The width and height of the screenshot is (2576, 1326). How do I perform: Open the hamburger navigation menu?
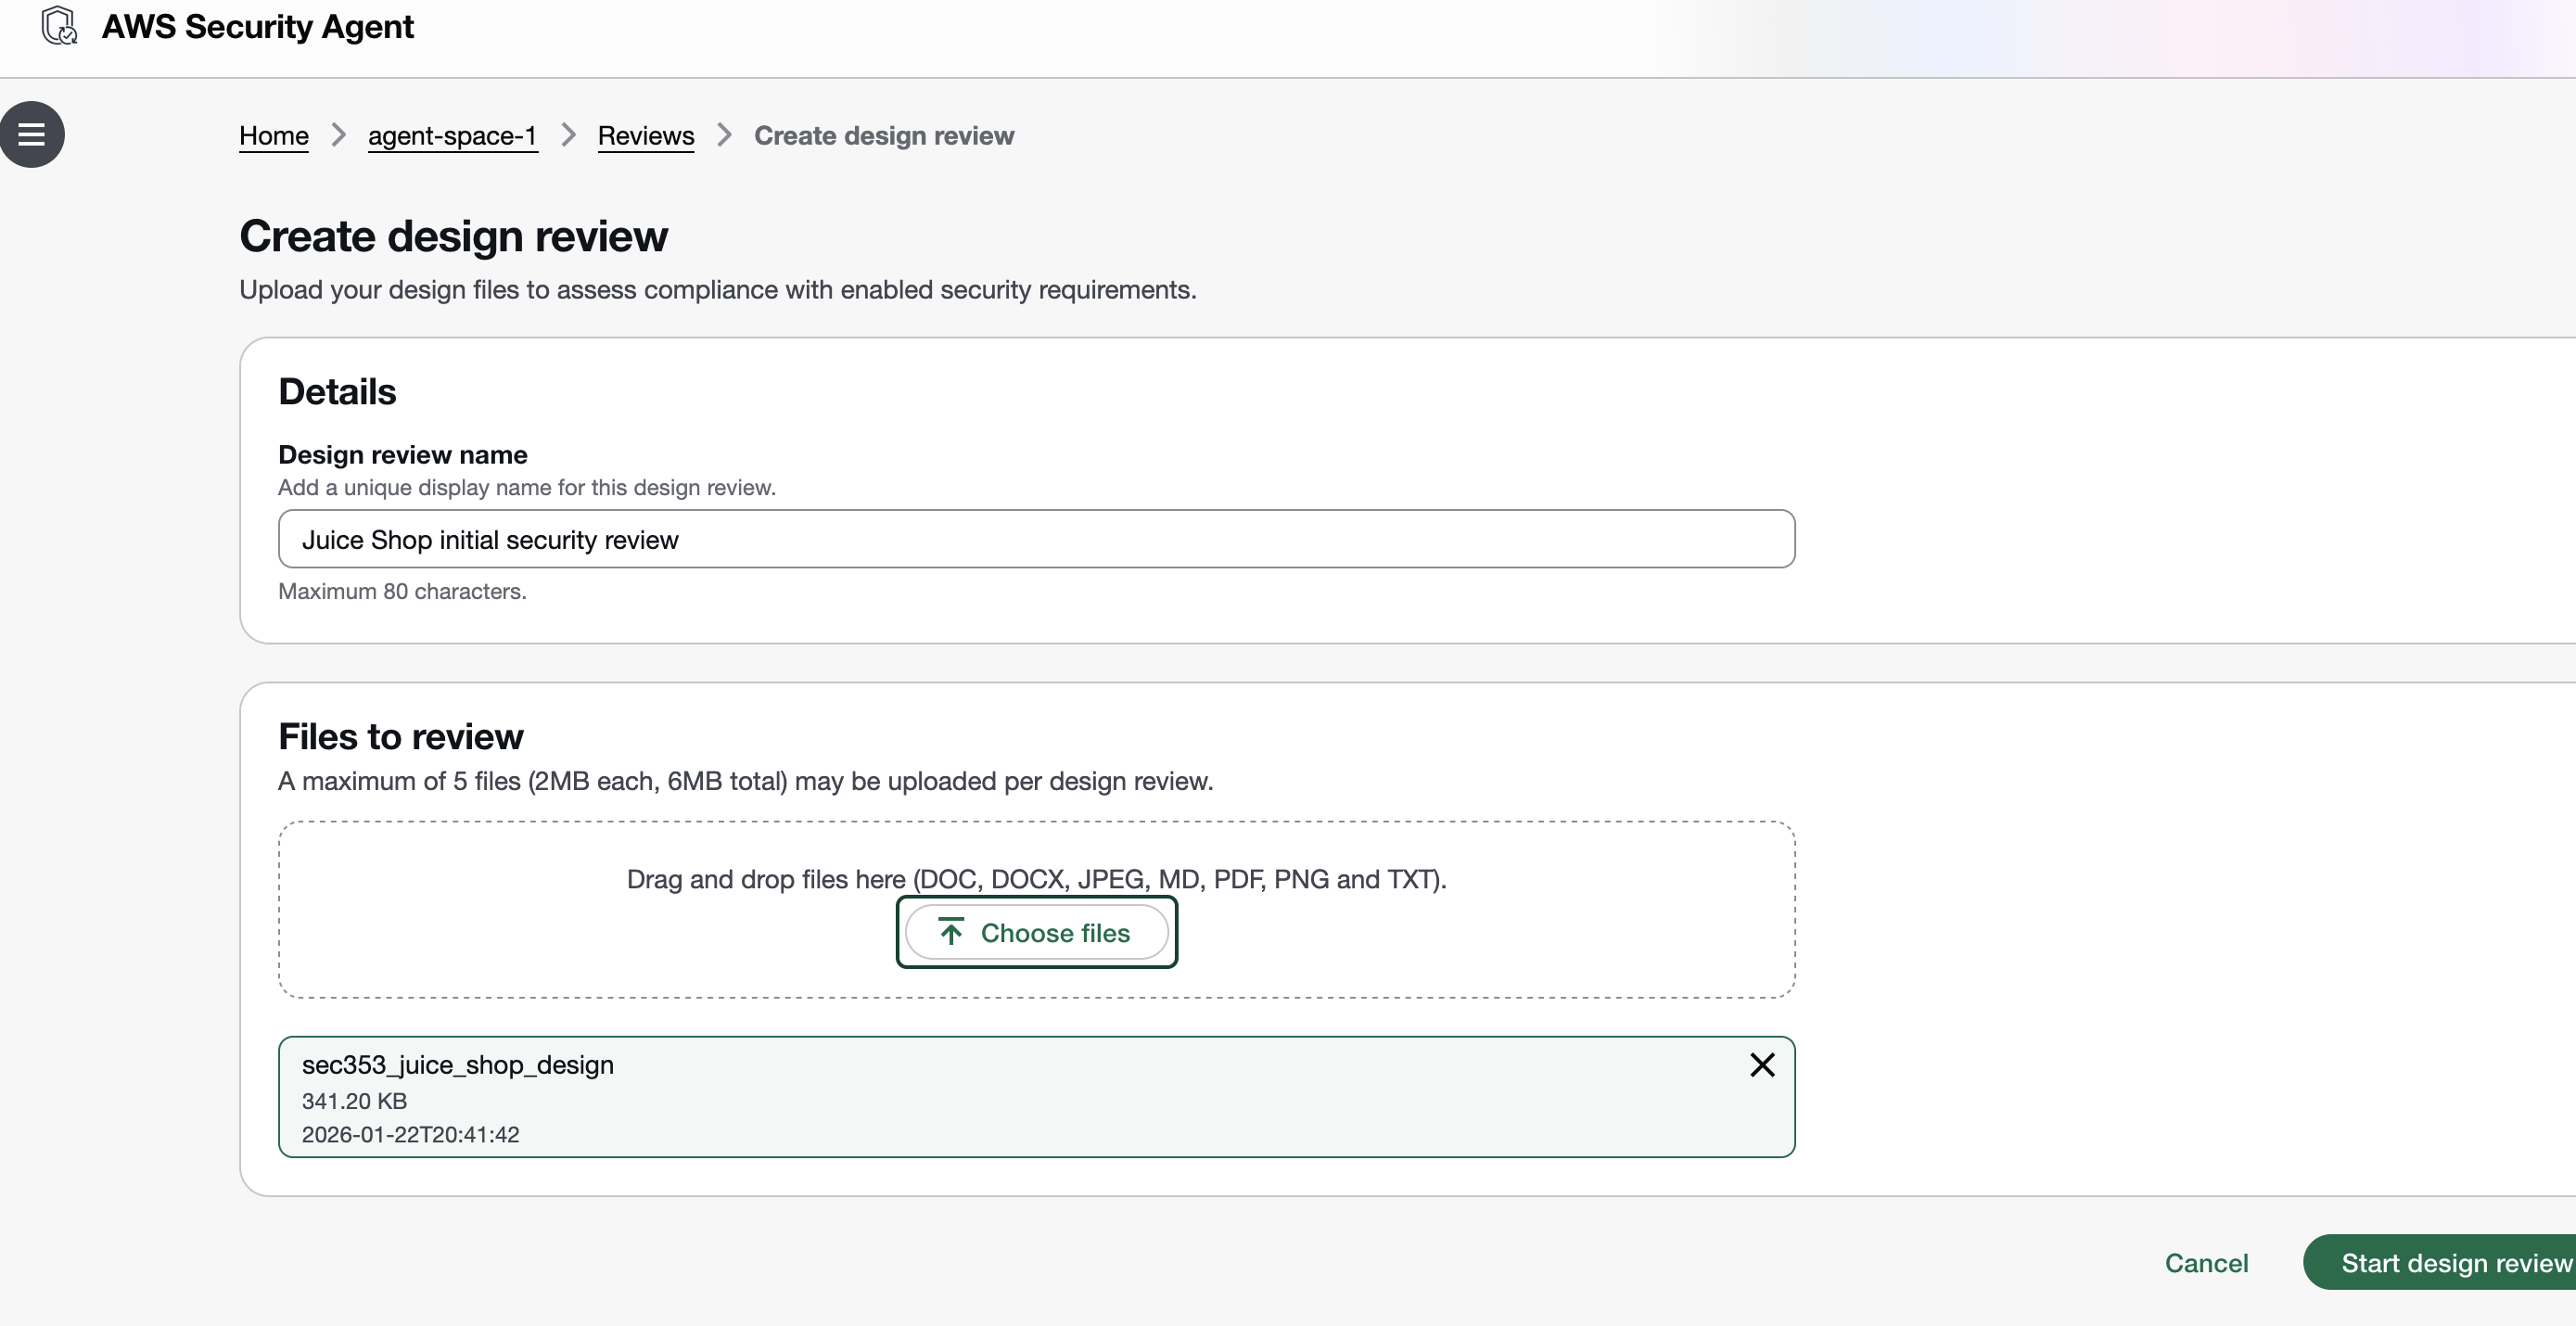pyautogui.click(x=32, y=134)
